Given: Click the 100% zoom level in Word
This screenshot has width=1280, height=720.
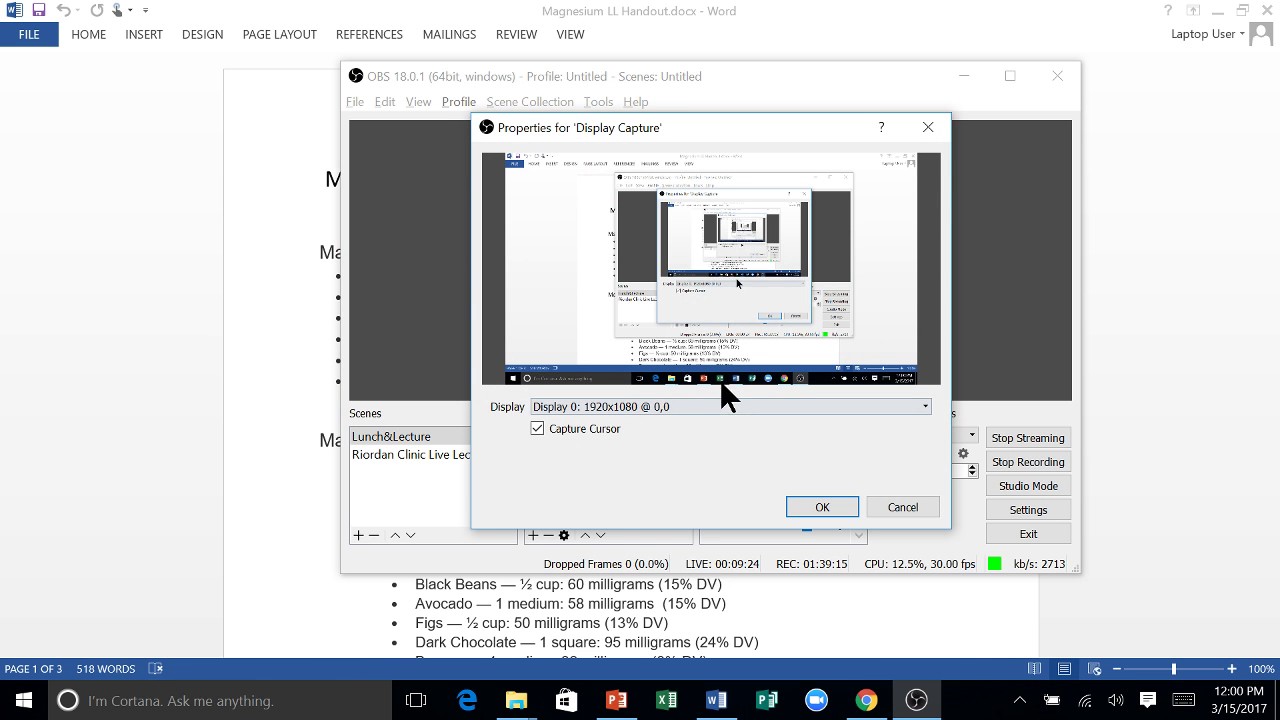Looking at the screenshot, I should pyautogui.click(x=1261, y=669).
